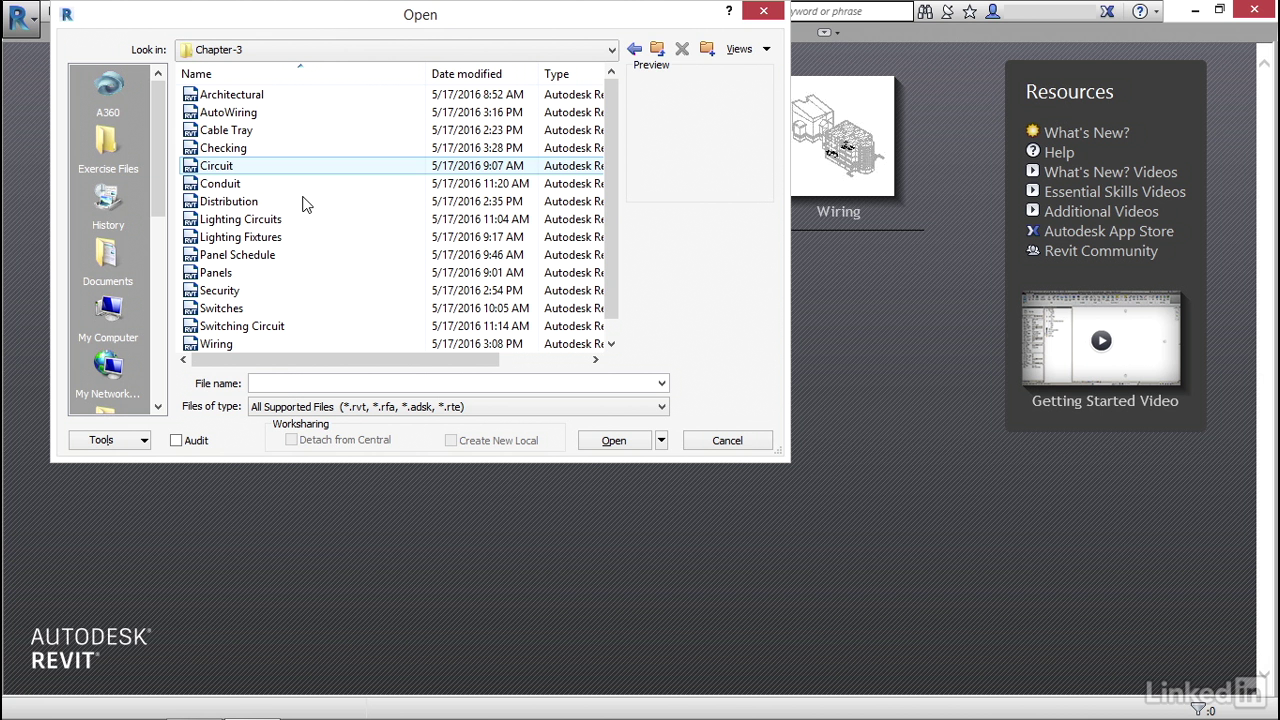Click the Panels file's RVT icon
1280x720 pixels.
[x=190, y=273]
